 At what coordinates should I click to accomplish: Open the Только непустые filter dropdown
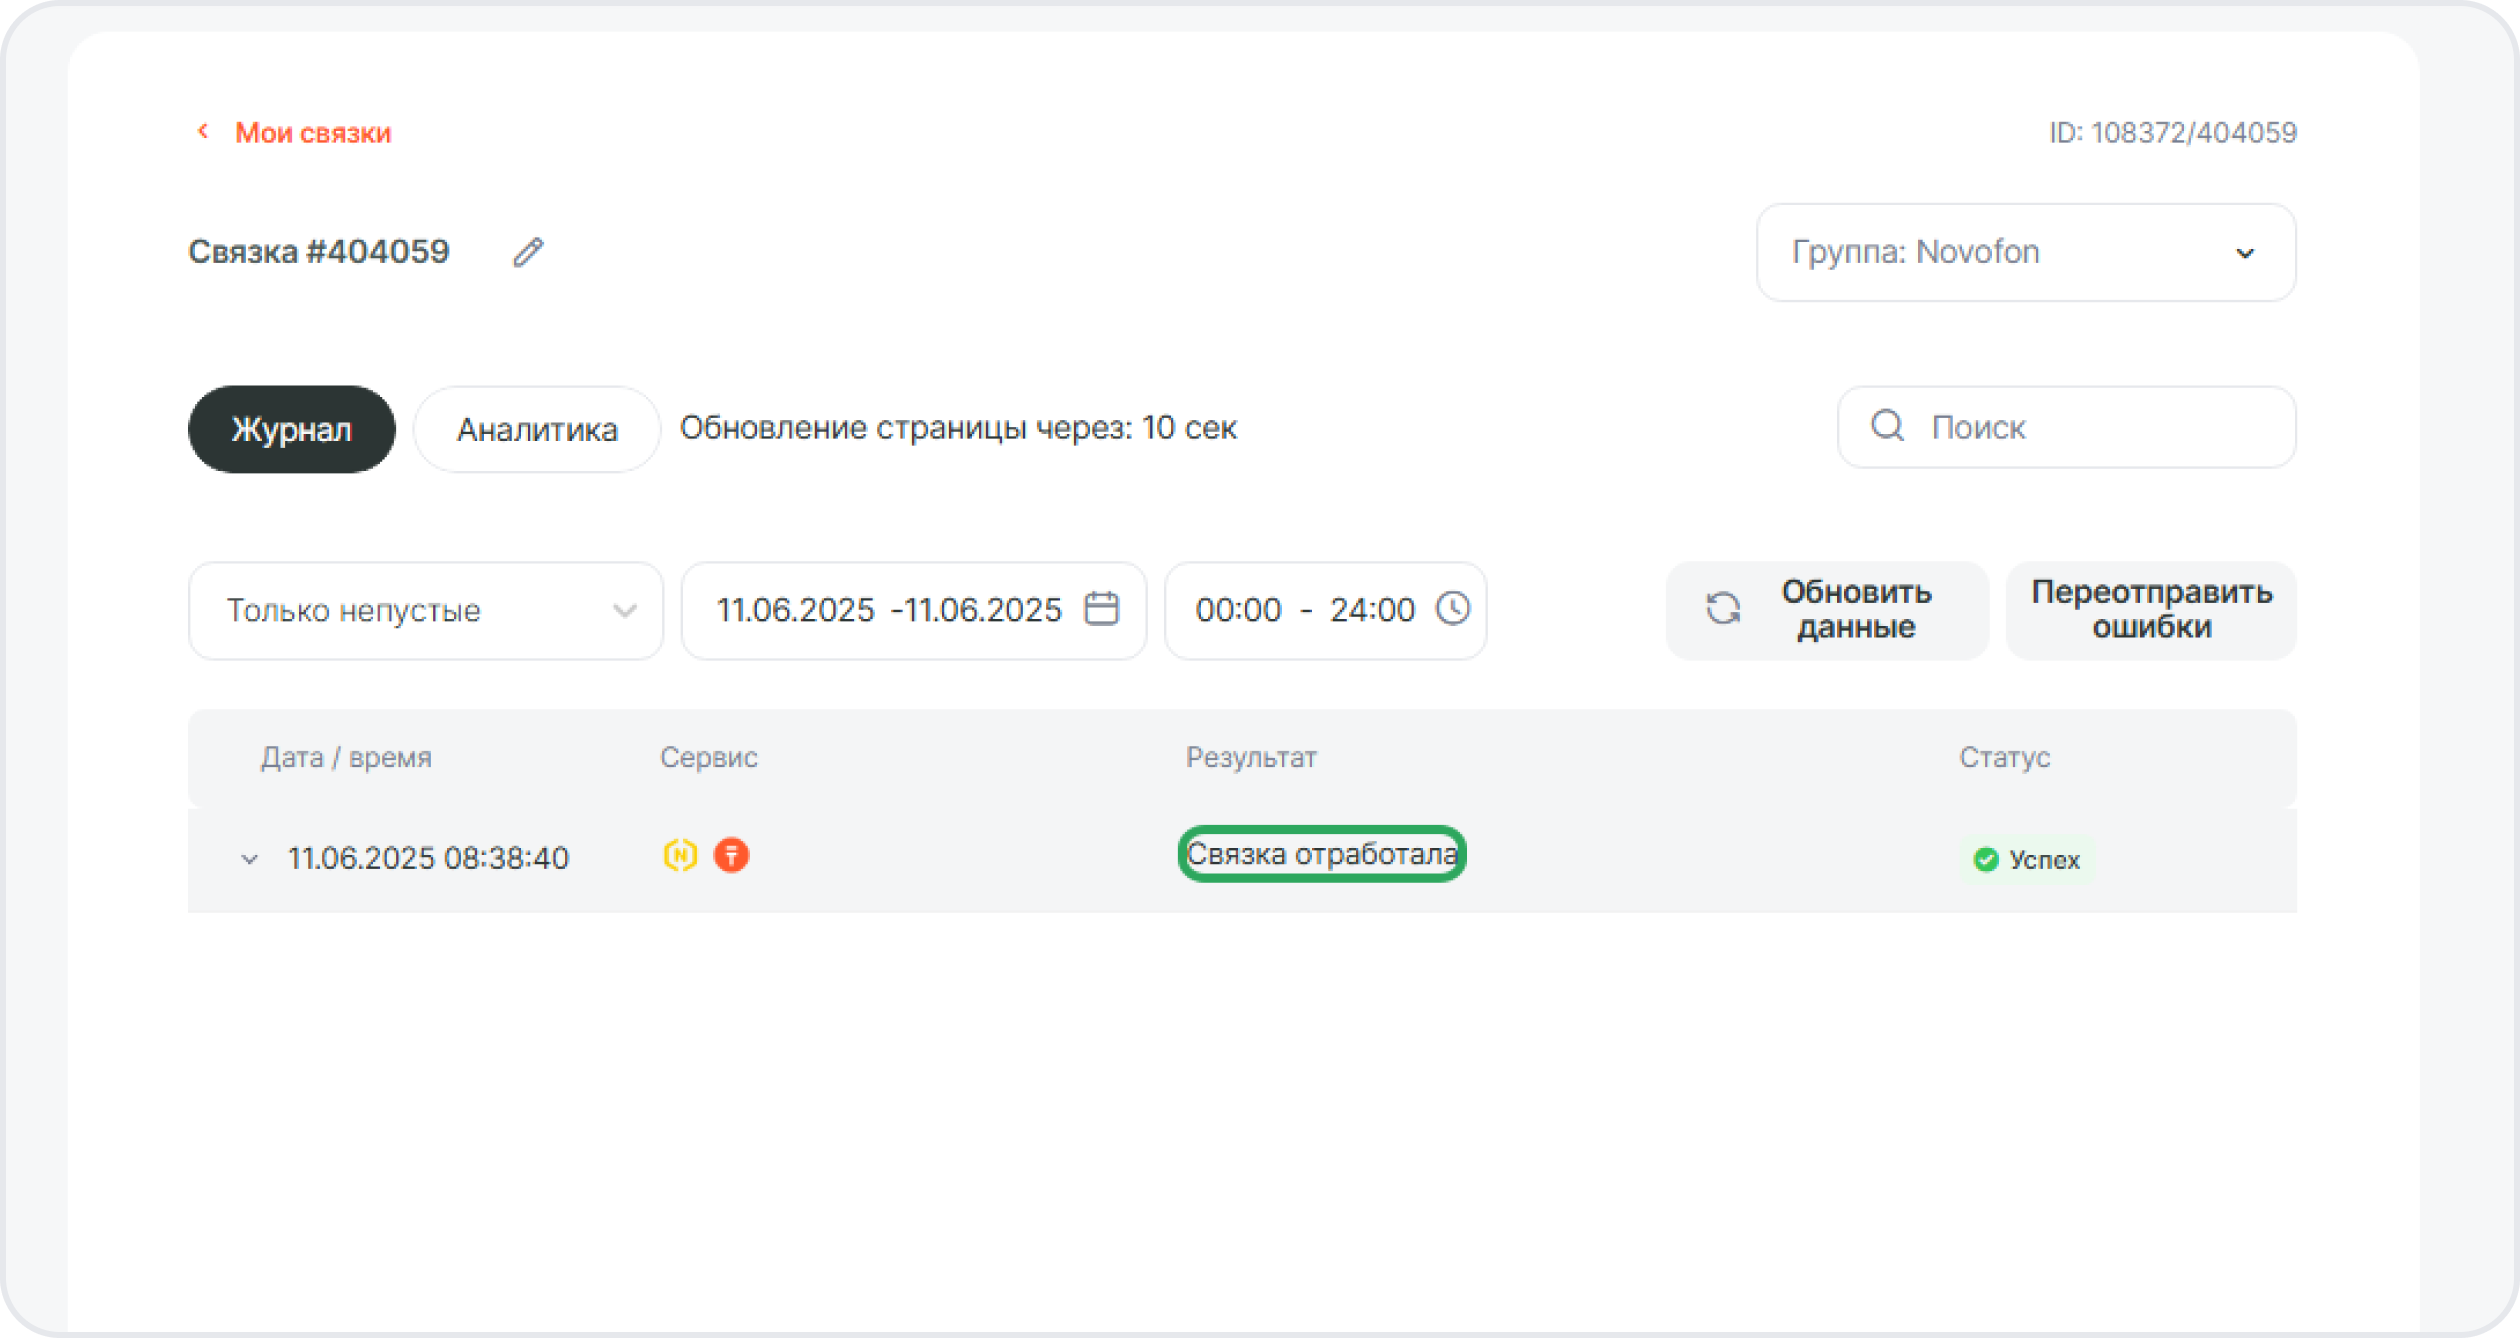pos(425,610)
